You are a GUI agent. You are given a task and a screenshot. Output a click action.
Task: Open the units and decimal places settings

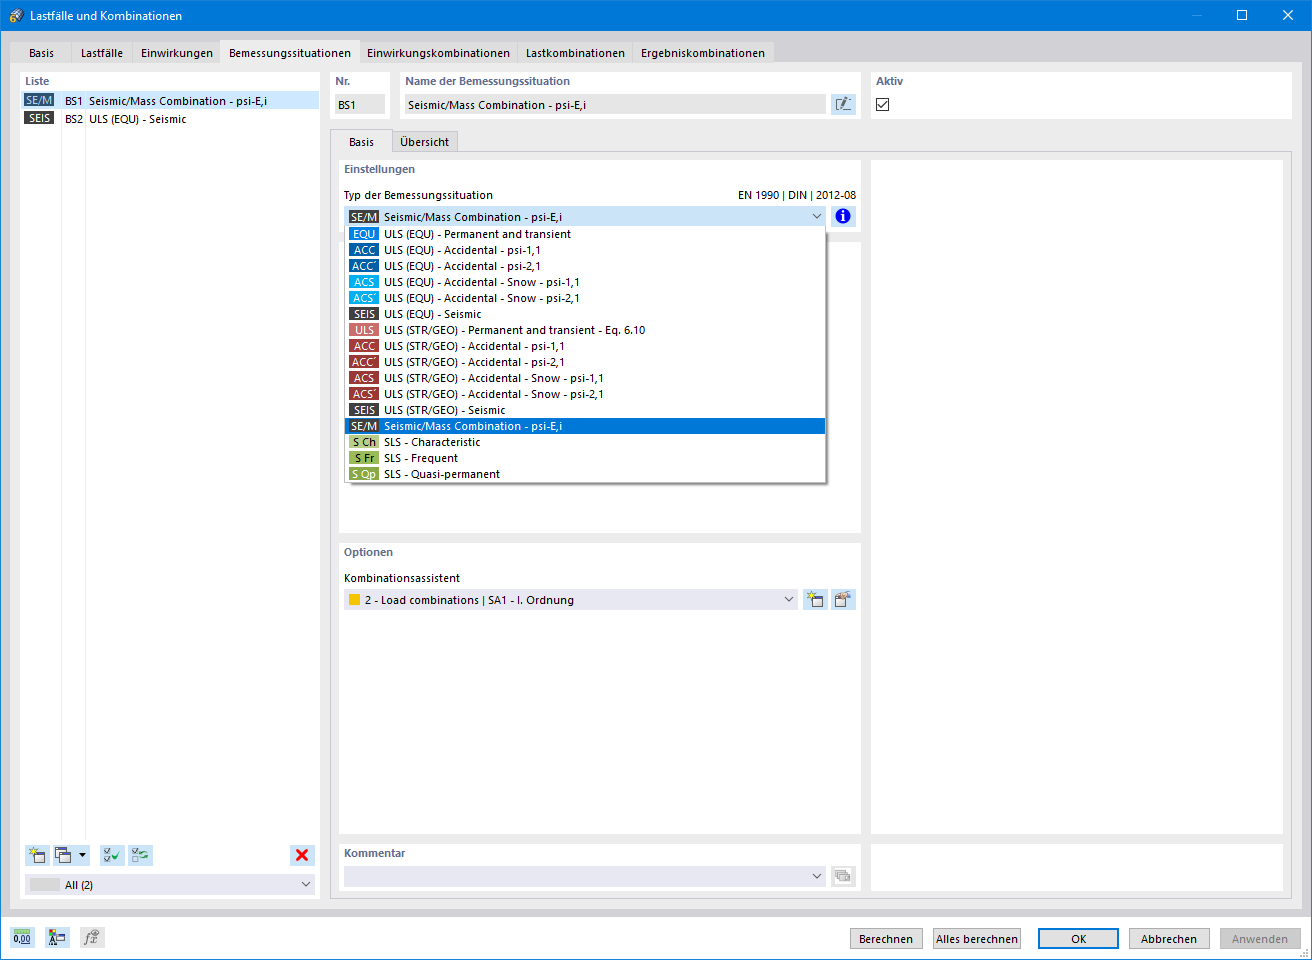tap(22, 938)
